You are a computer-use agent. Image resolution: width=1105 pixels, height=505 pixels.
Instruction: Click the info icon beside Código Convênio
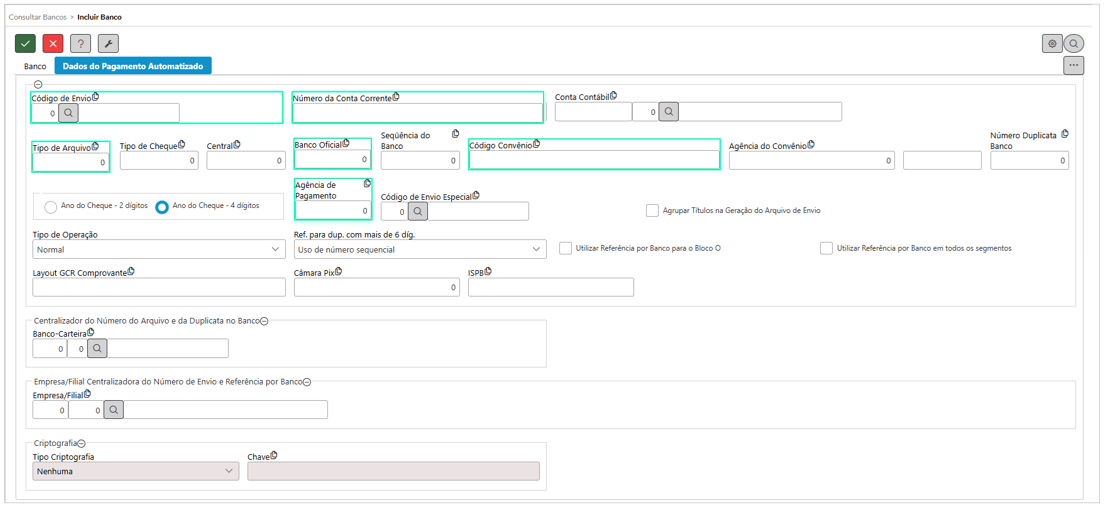point(536,143)
